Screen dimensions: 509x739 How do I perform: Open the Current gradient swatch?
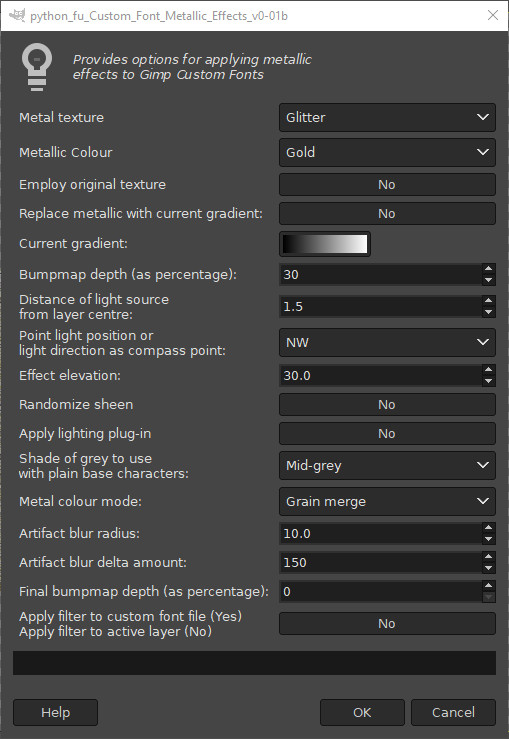325,244
